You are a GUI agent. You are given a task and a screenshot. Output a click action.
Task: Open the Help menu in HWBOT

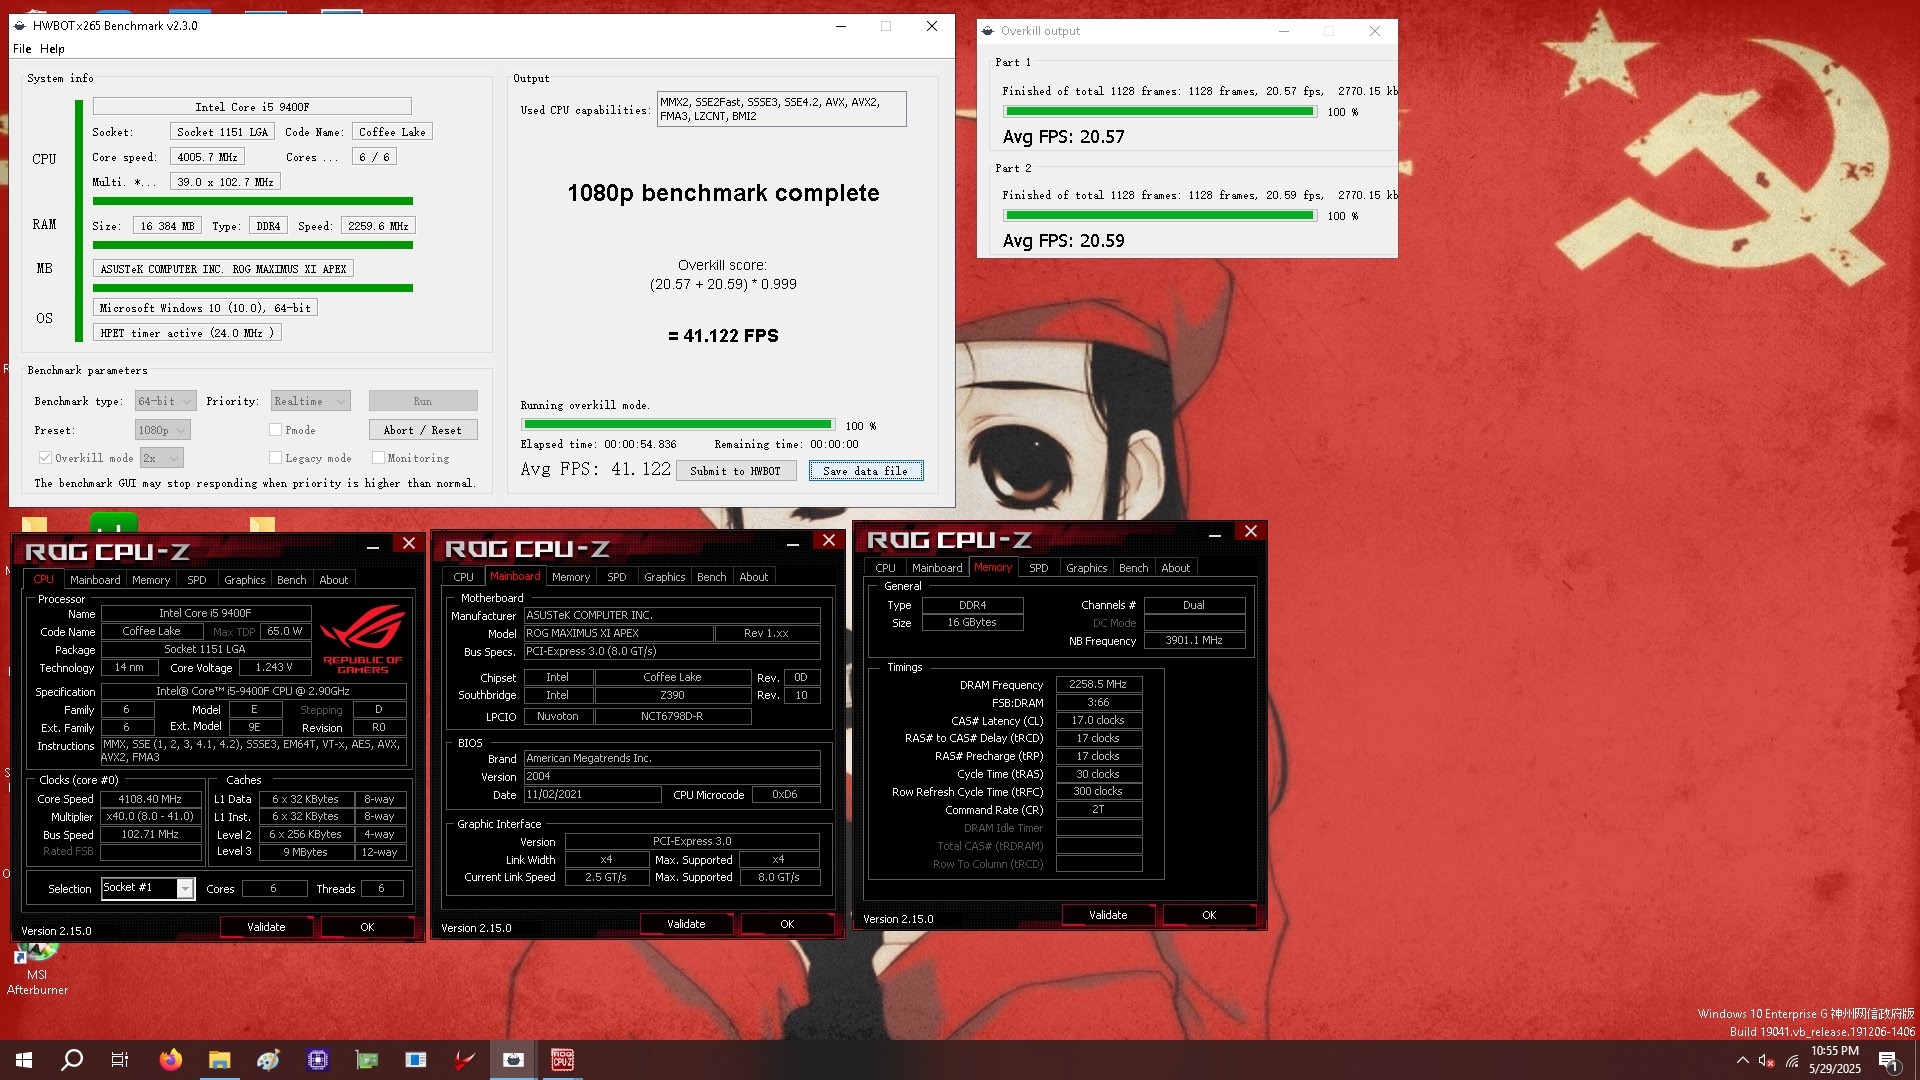click(x=52, y=49)
